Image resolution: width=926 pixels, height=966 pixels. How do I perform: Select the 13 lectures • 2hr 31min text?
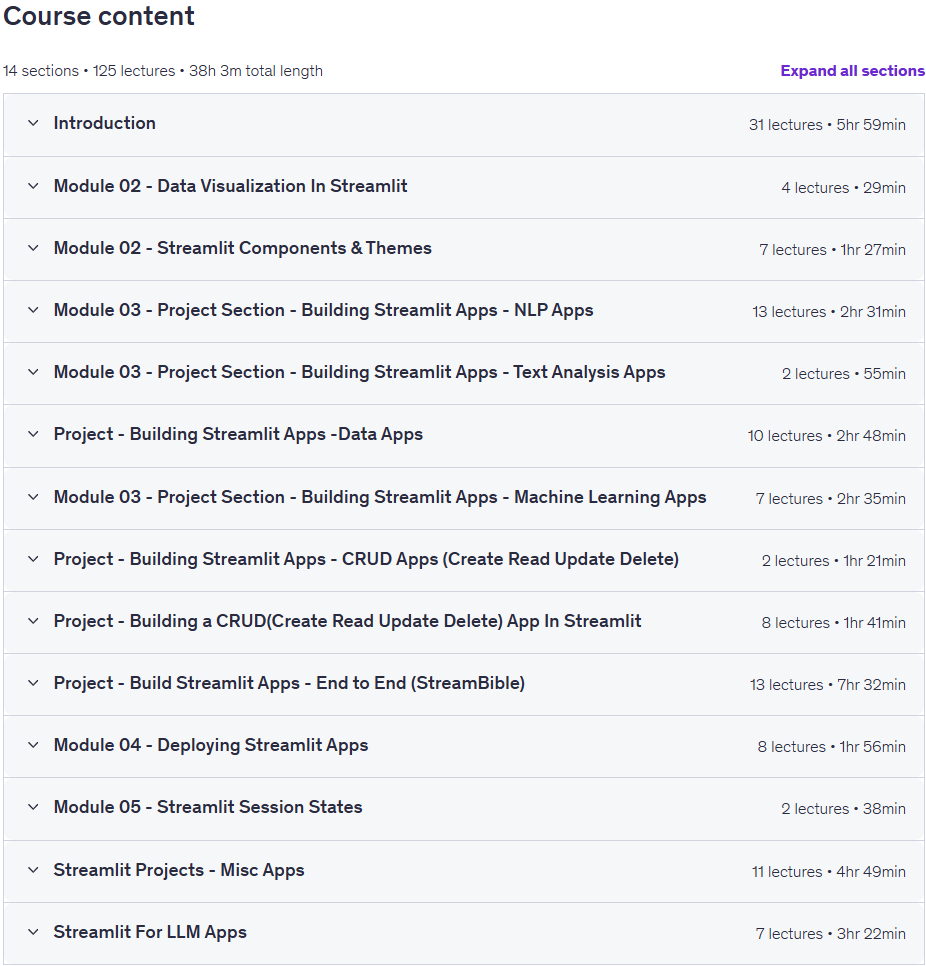point(829,312)
